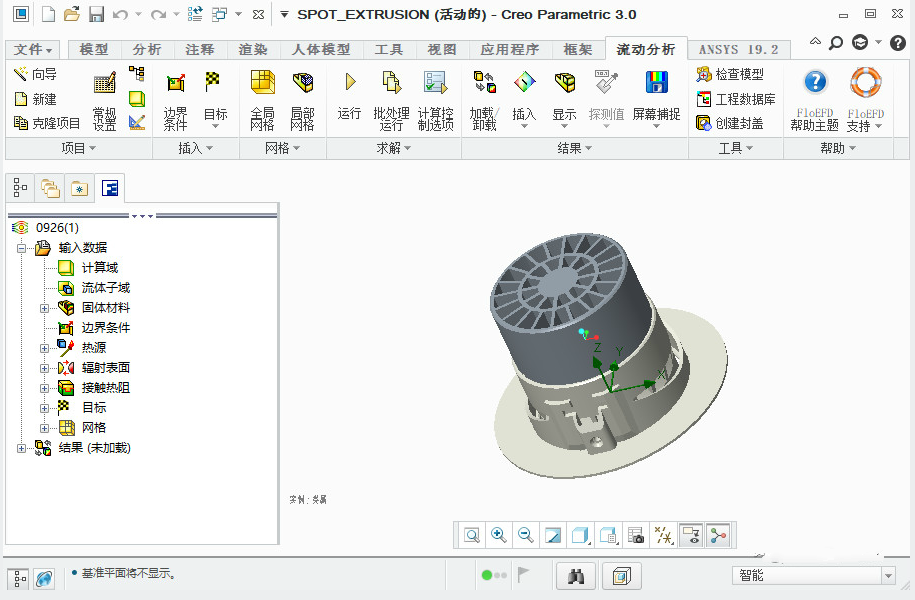Switch to the Model (模型) ribbon tab
This screenshot has height=600, width=915.
click(94, 50)
